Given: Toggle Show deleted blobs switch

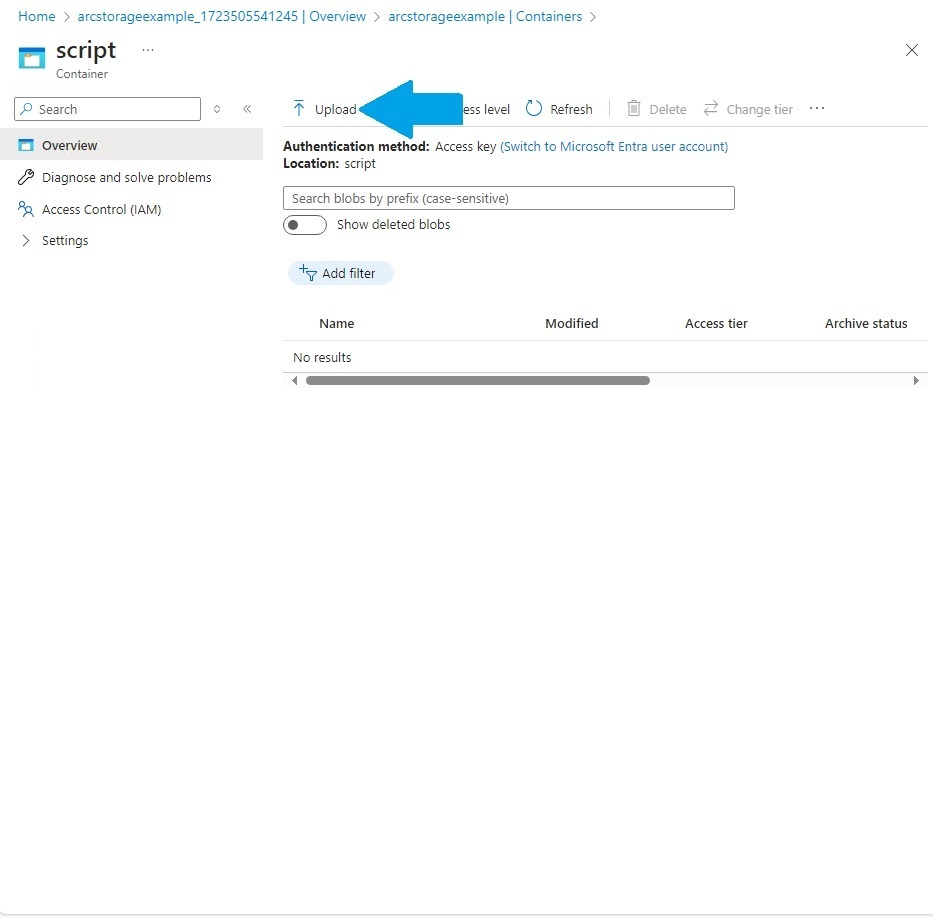Looking at the screenshot, I should click(305, 225).
